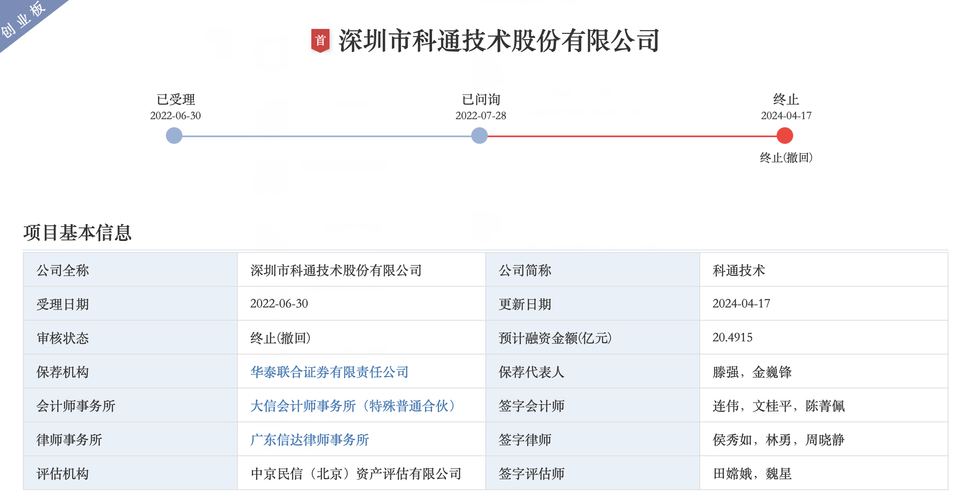Click the table cell 深圳市科通技术股份有限公司
Image resolution: width=964 pixels, height=500 pixels.
point(362,270)
